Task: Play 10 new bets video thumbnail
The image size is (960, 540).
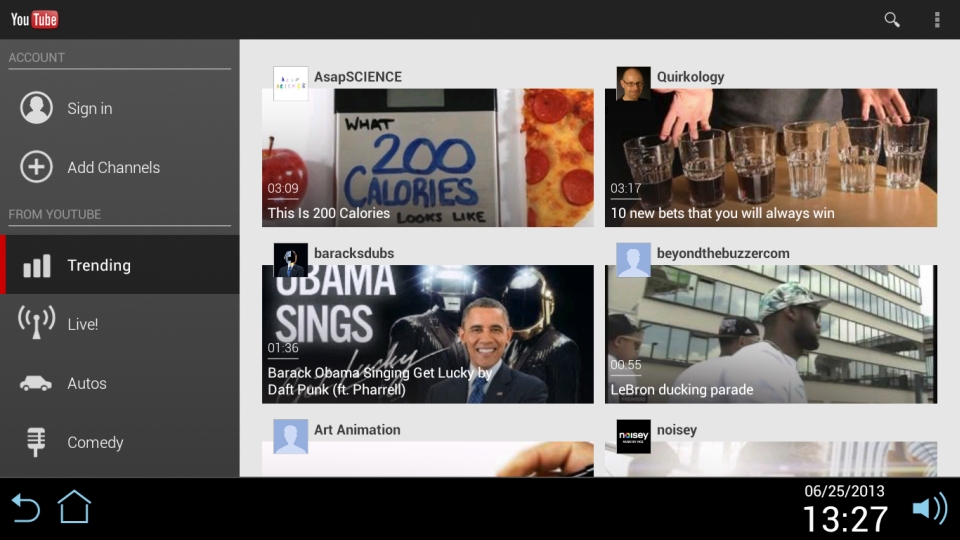Action: (771, 157)
